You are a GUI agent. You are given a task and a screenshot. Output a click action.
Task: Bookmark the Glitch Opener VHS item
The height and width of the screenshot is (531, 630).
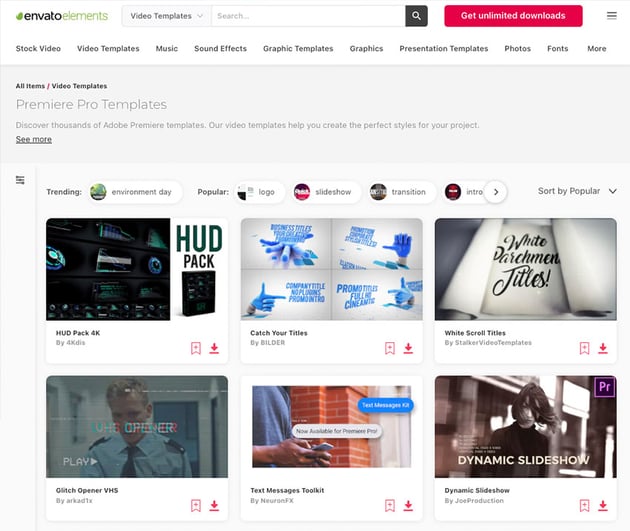[x=196, y=505]
